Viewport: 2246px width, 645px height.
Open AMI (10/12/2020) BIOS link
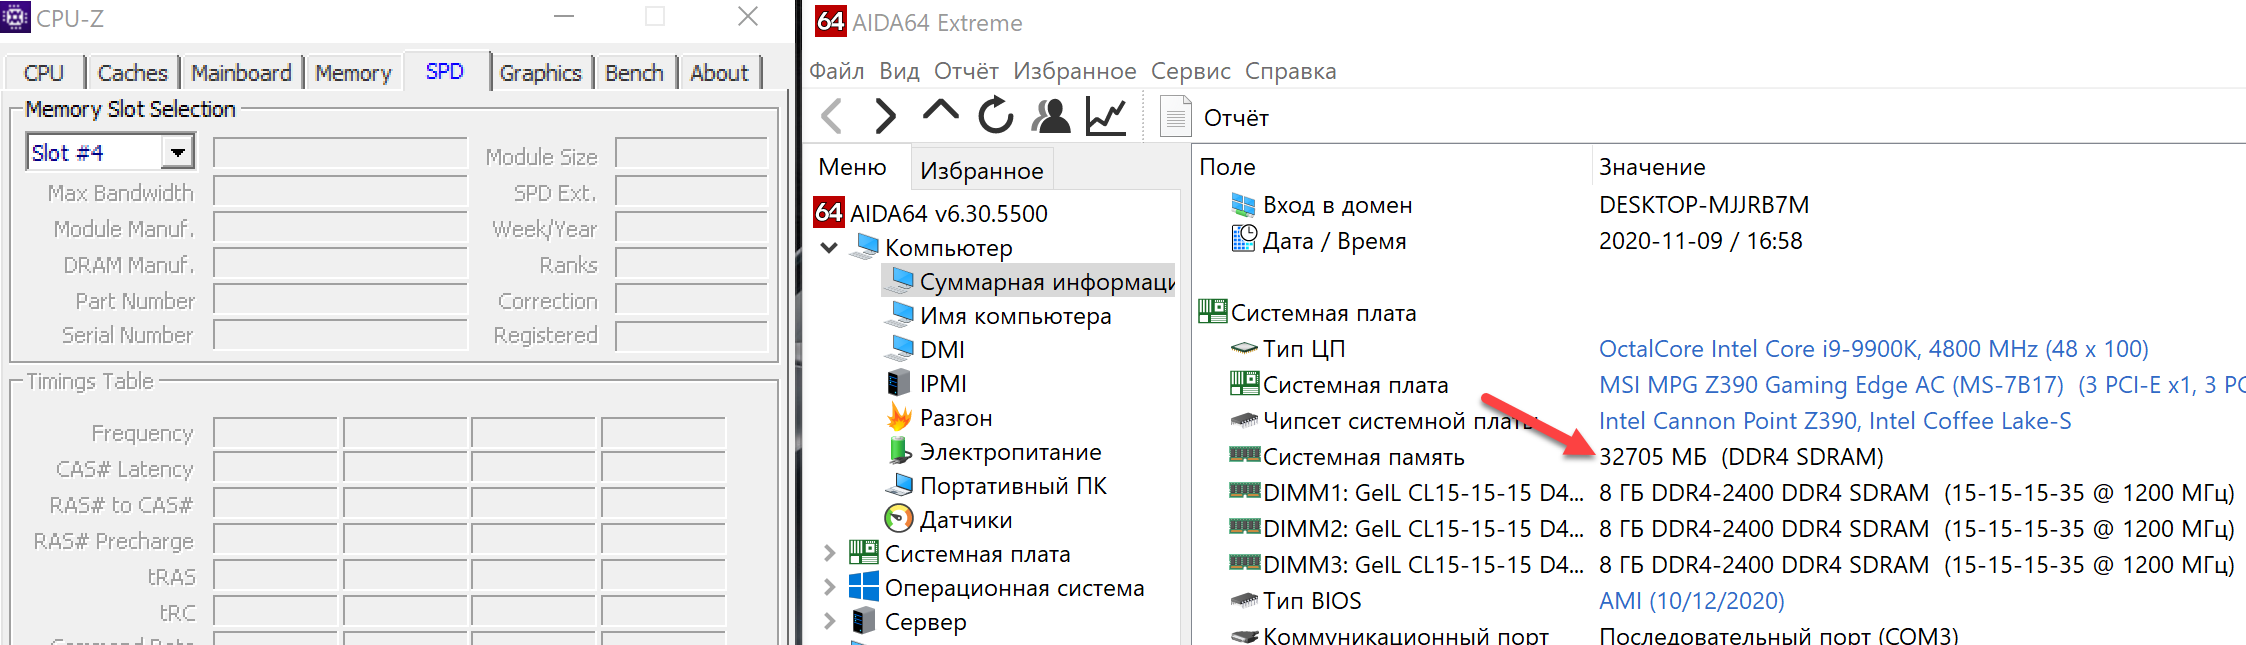pos(1691,601)
